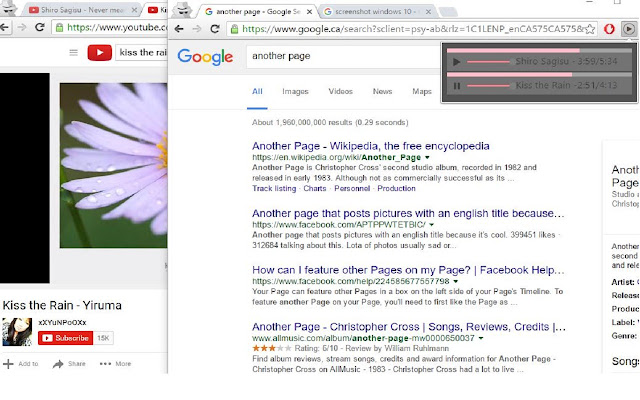Screen dimensions: 640x400
Task: Expand dropdown beside allmusic.com result URL
Action: (481, 338)
